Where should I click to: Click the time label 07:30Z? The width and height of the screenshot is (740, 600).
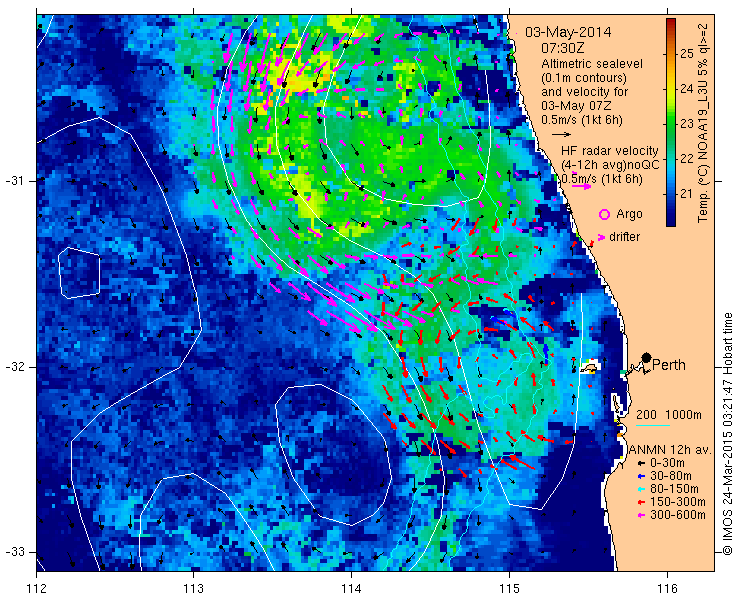pyautogui.click(x=563, y=48)
